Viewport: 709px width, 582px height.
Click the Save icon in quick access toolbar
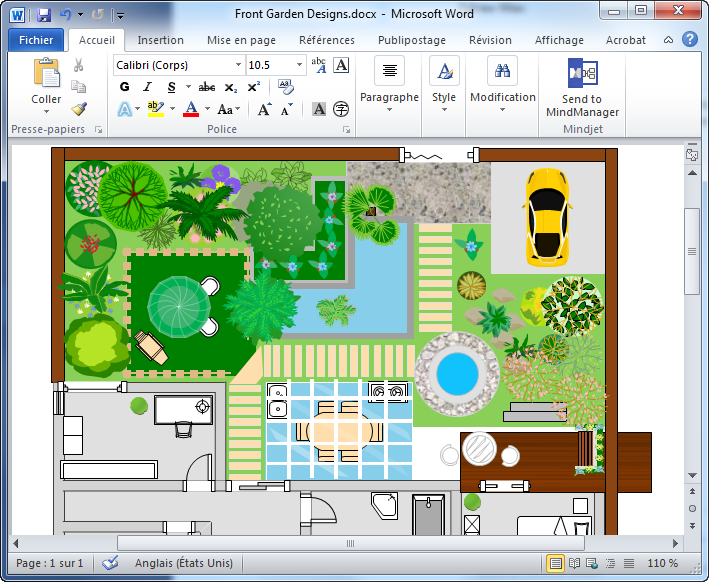coord(43,15)
